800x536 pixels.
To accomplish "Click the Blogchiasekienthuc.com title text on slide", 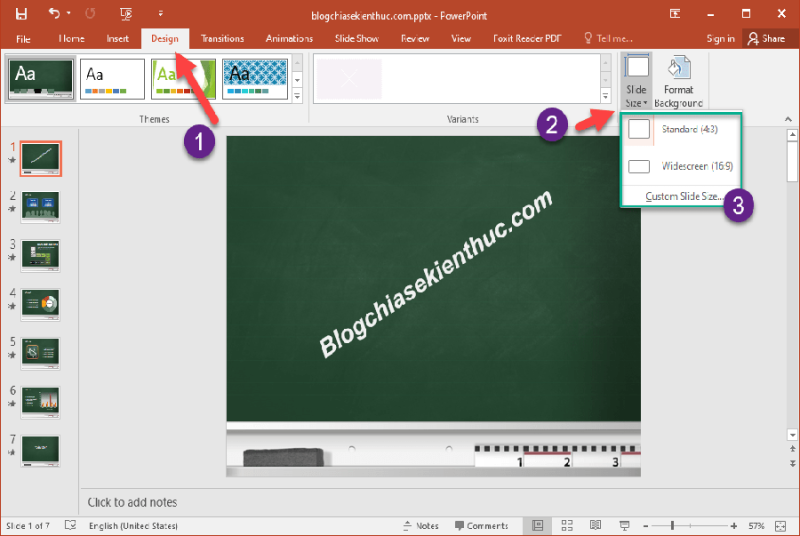I will pos(435,274).
